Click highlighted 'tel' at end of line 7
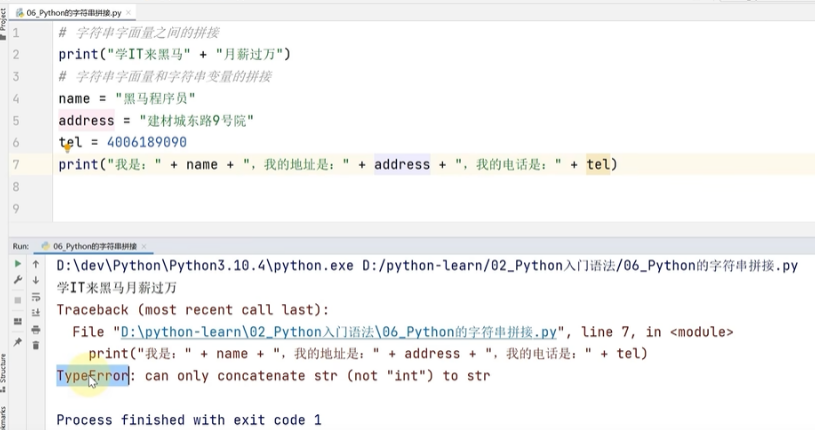This screenshot has height=430, width=815. (598, 165)
